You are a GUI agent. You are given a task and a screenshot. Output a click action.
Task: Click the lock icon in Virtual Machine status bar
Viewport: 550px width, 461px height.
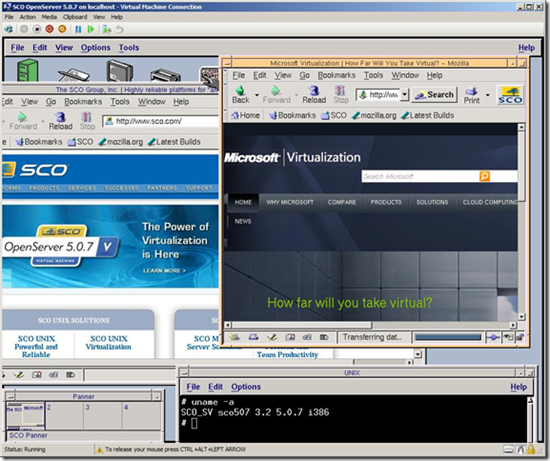tap(530, 449)
